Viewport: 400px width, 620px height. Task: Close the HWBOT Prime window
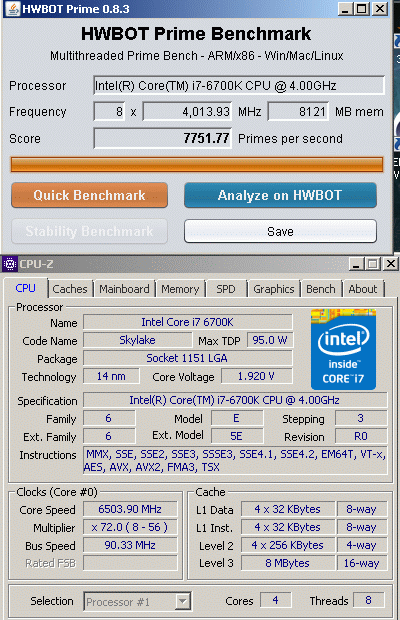coord(380,9)
